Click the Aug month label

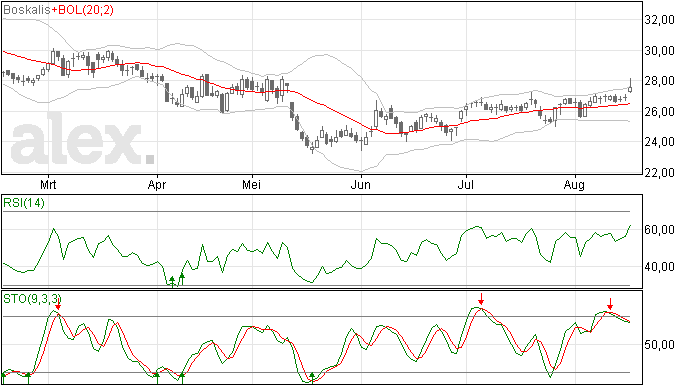click(x=575, y=185)
